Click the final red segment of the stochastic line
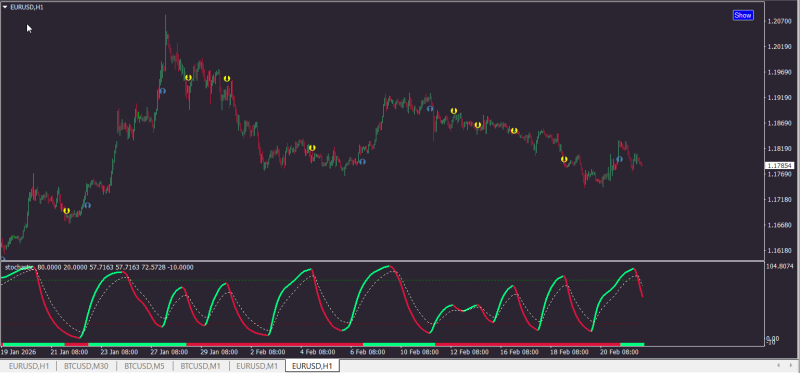800x373 pixels. tap(638, 282)
